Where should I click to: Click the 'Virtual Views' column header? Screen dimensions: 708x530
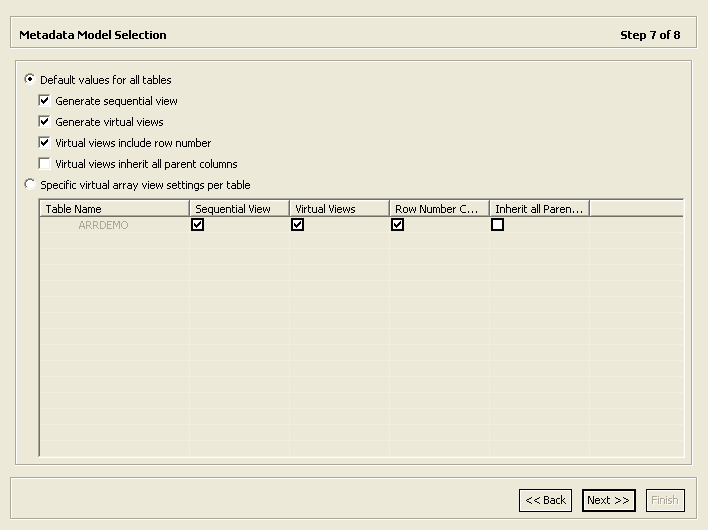click(339, 209)
